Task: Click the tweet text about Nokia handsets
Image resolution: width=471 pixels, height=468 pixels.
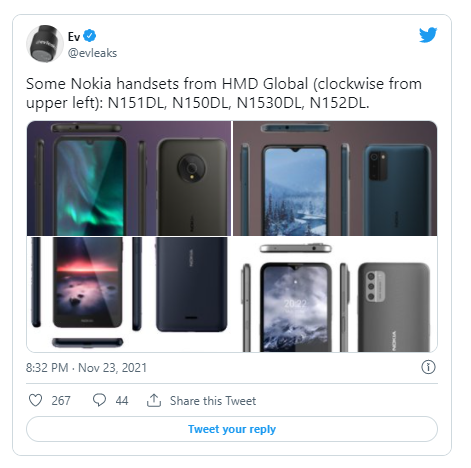Action: (224, 93)
